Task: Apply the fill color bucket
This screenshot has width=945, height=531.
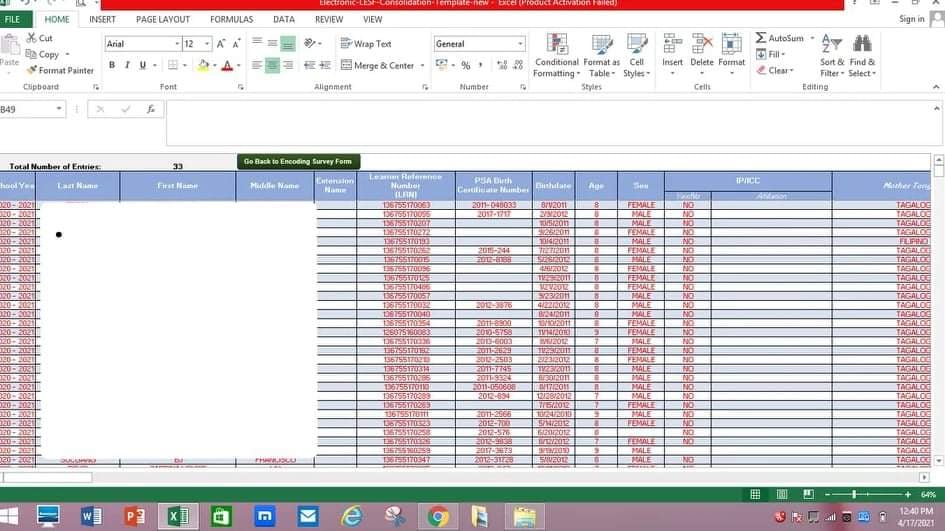Action: pos(204,65)
